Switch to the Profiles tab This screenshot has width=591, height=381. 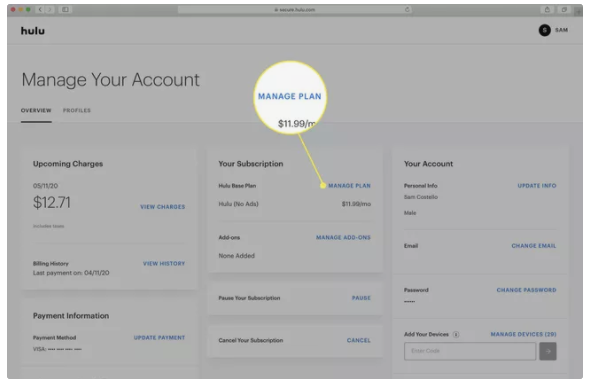click(77, 110)
